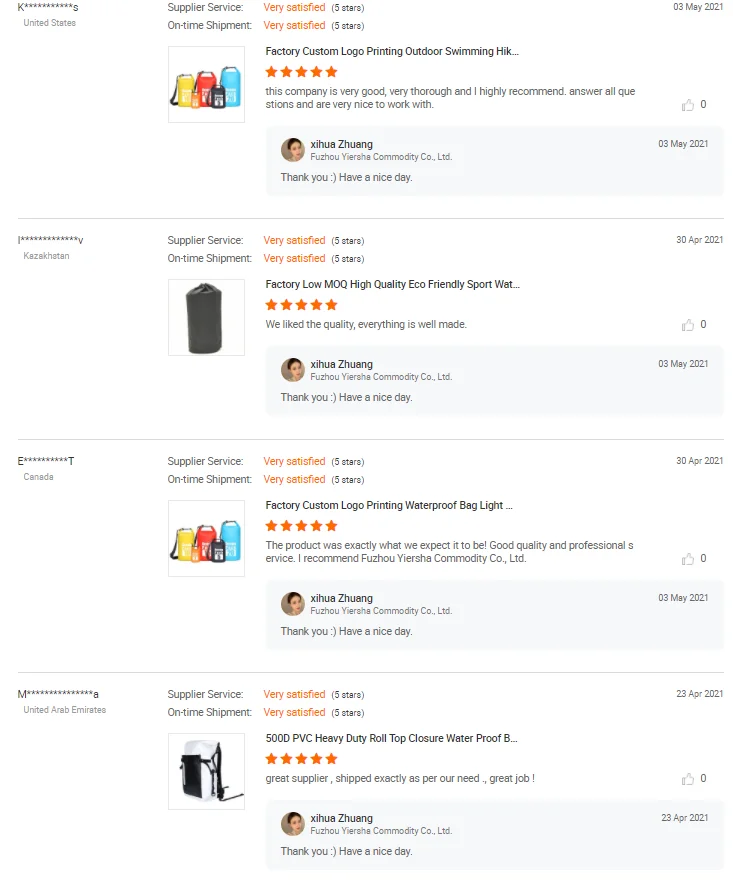Open the dry bags thumbnail in the Canada review
The width and height of the screenshot is (733, 891).
tap(206, 539)
